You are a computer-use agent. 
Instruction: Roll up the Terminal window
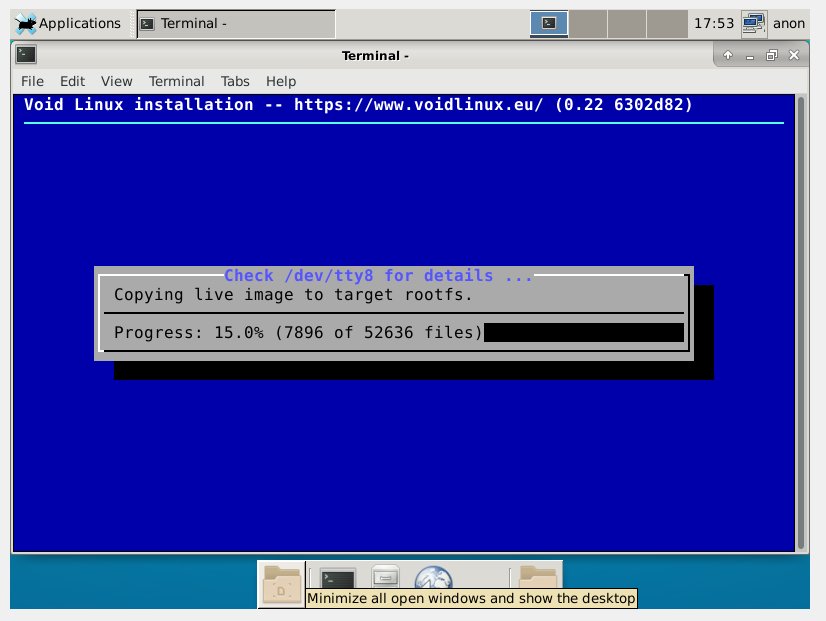pos(728,55)
